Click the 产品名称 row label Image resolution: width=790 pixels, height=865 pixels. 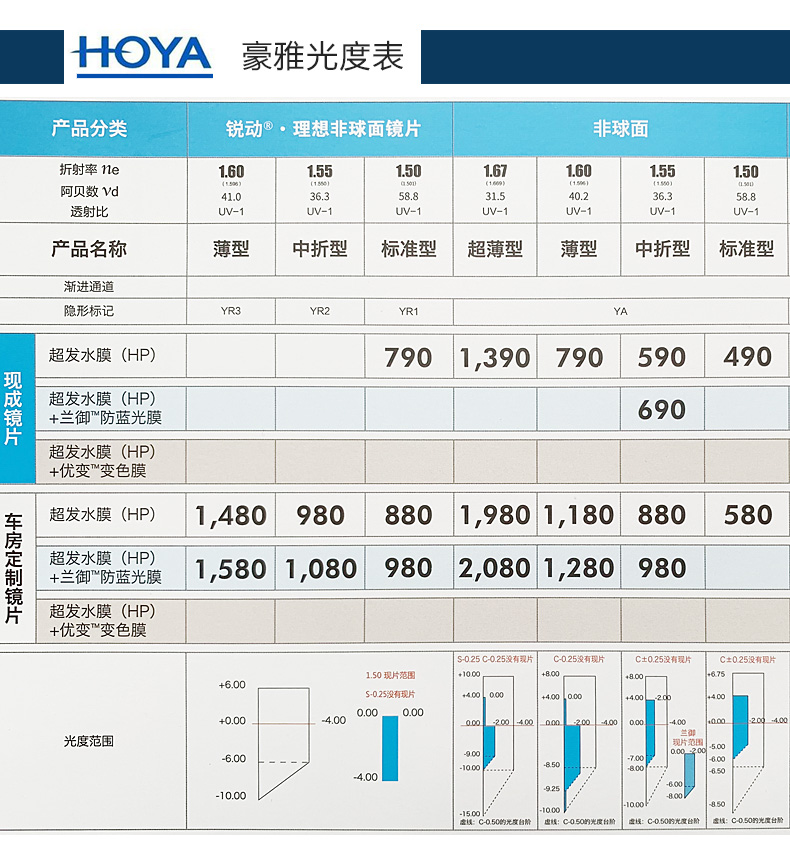tap(89, 249)
